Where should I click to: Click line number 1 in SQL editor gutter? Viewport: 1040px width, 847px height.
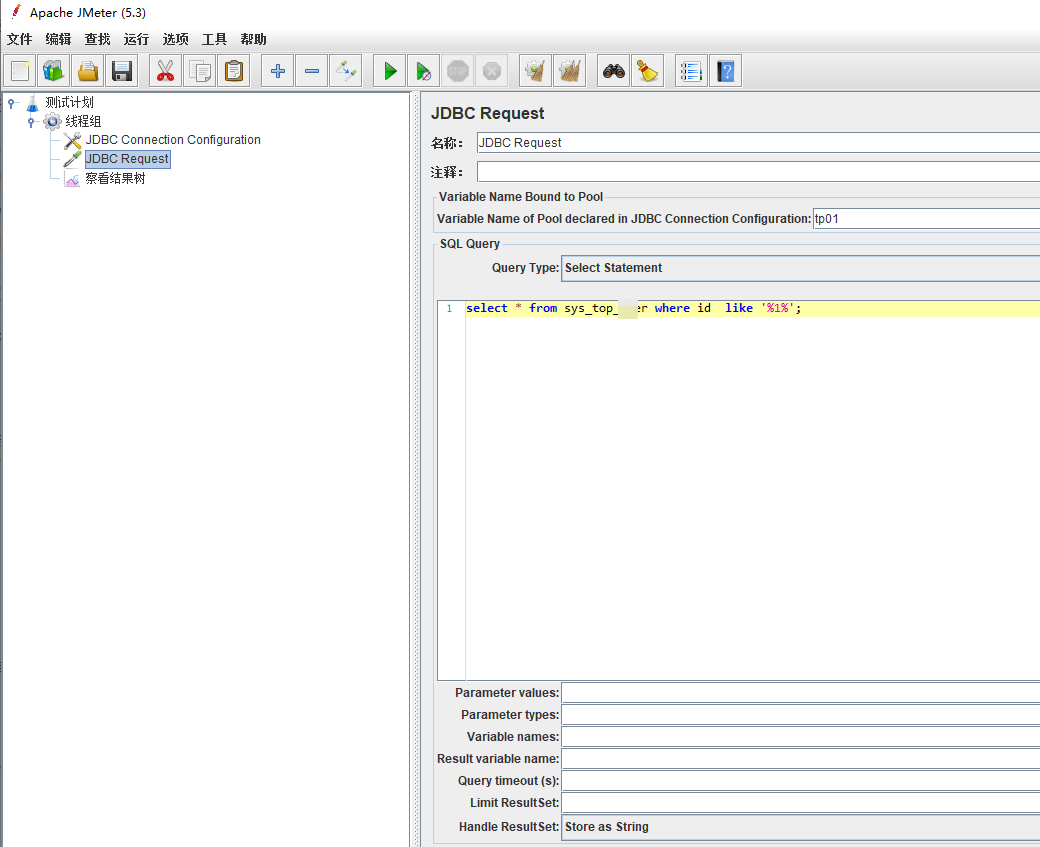click(x=450, y=308)
